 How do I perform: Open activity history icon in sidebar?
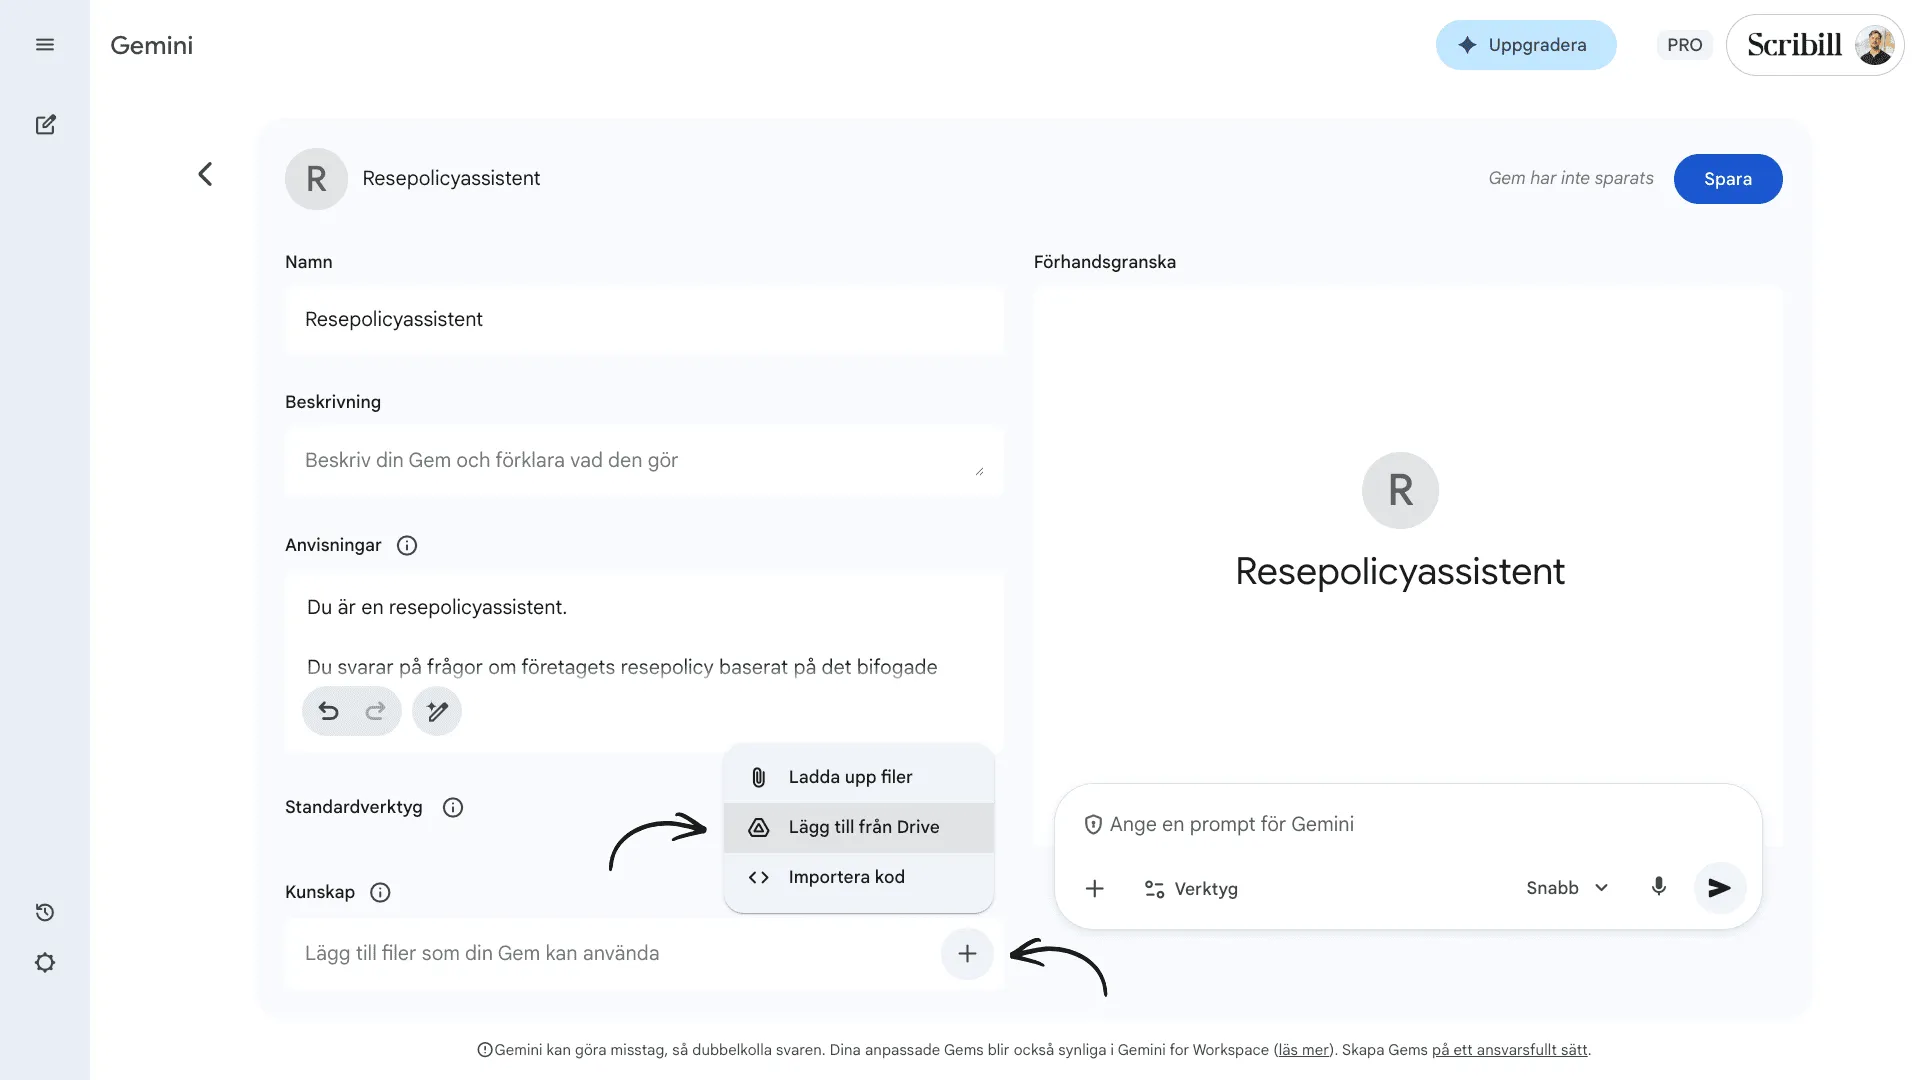pyautogui.click(x=45, y=912)
